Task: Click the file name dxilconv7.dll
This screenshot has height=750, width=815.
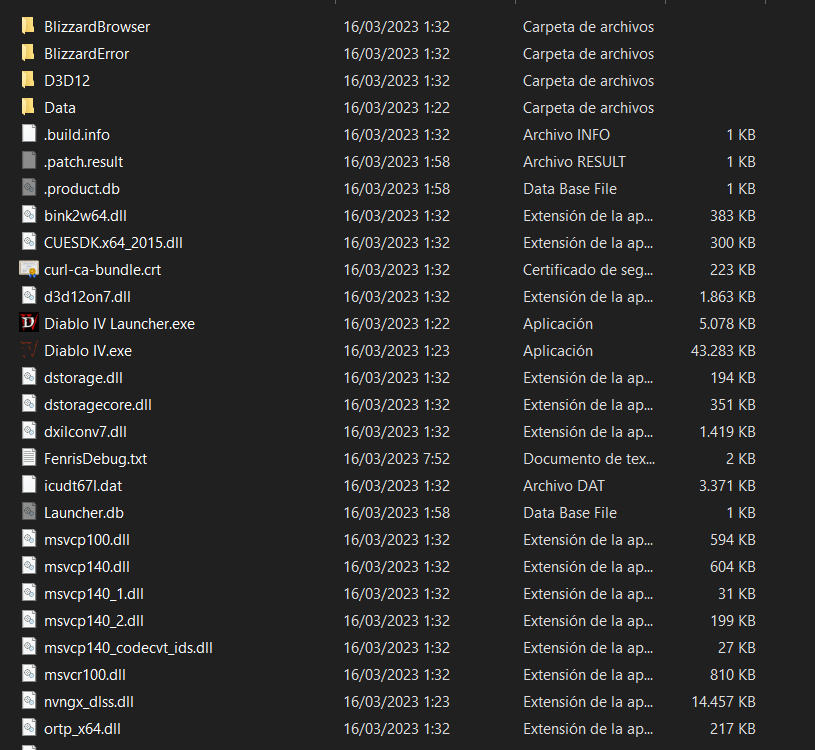Action: pyautogui.click(x=85, y=432)
